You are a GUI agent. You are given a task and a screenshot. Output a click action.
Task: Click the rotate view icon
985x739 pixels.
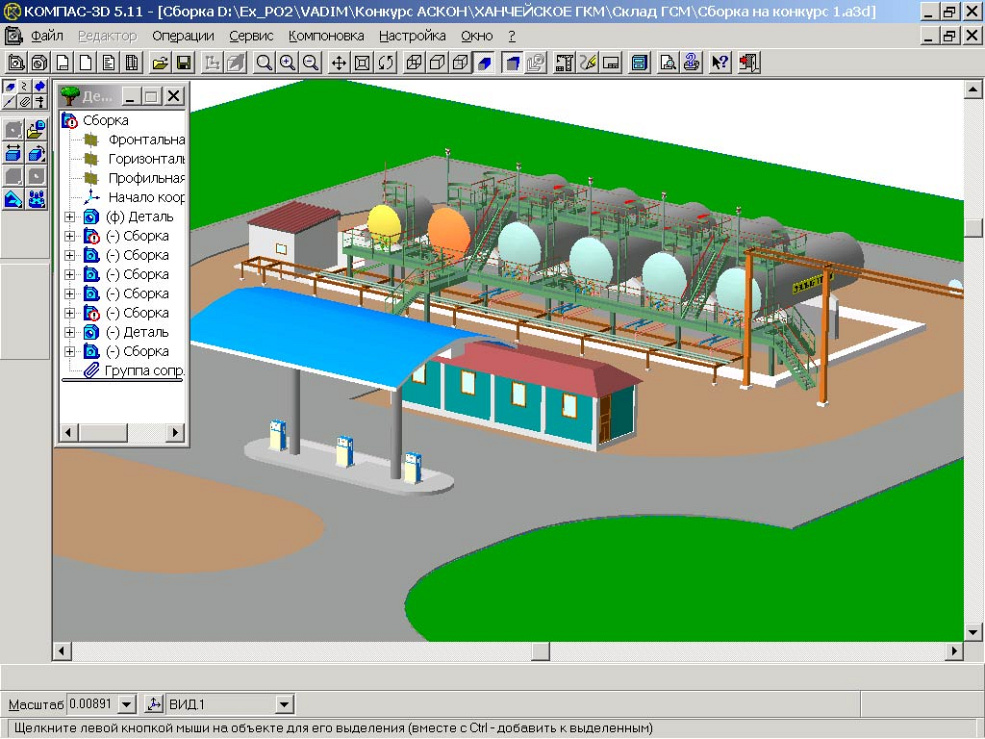[386, 63]
